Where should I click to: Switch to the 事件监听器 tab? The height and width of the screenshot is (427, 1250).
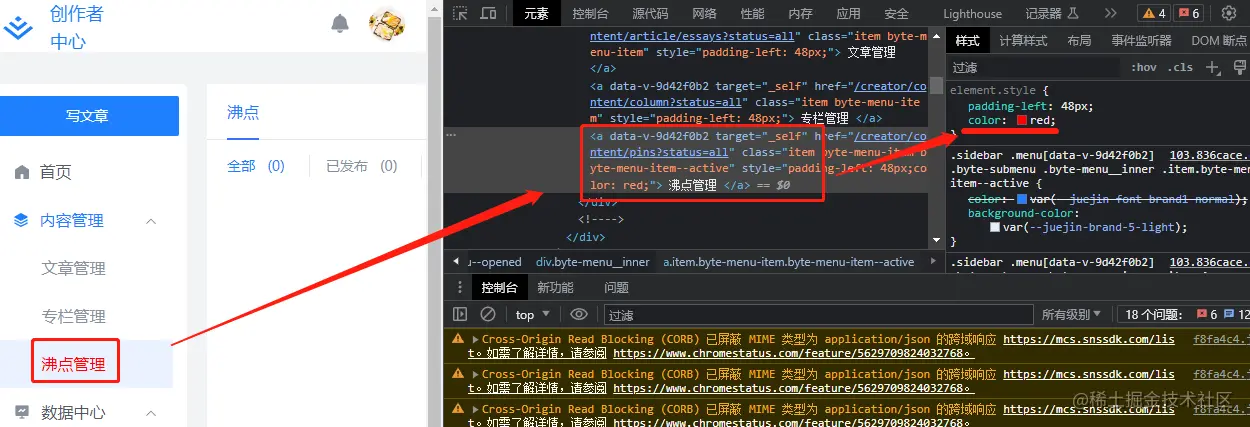pyautogui.click(x=1141, y=40)
